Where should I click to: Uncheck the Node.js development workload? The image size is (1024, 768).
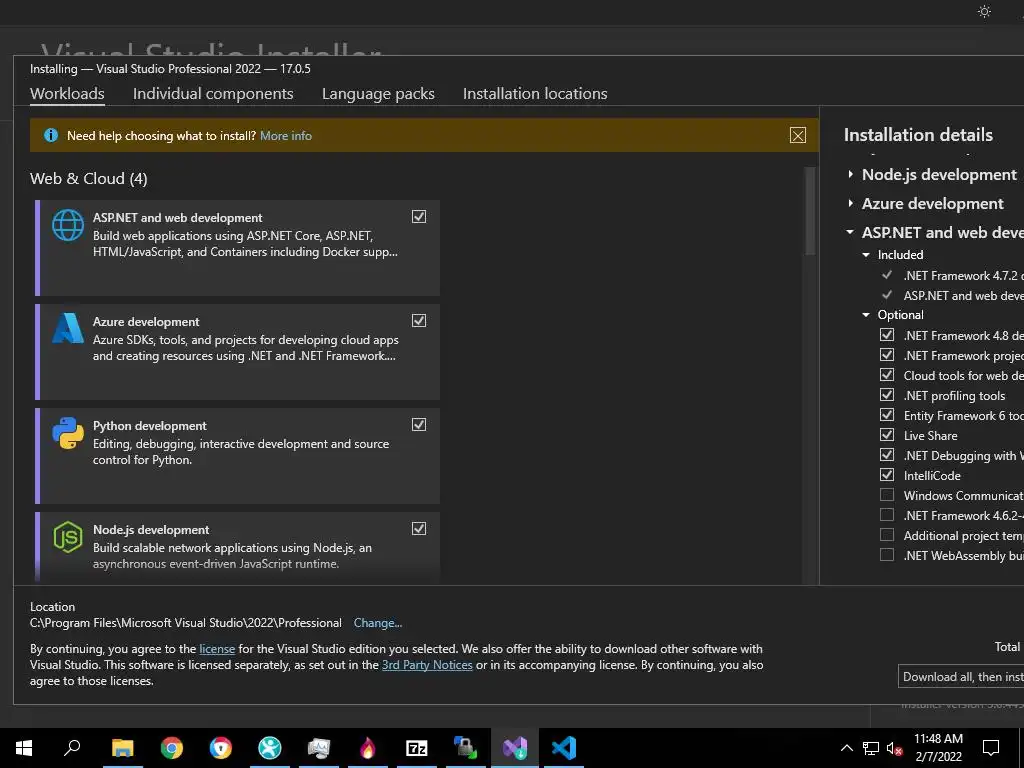pyautogui.click(x=419, y=528)
